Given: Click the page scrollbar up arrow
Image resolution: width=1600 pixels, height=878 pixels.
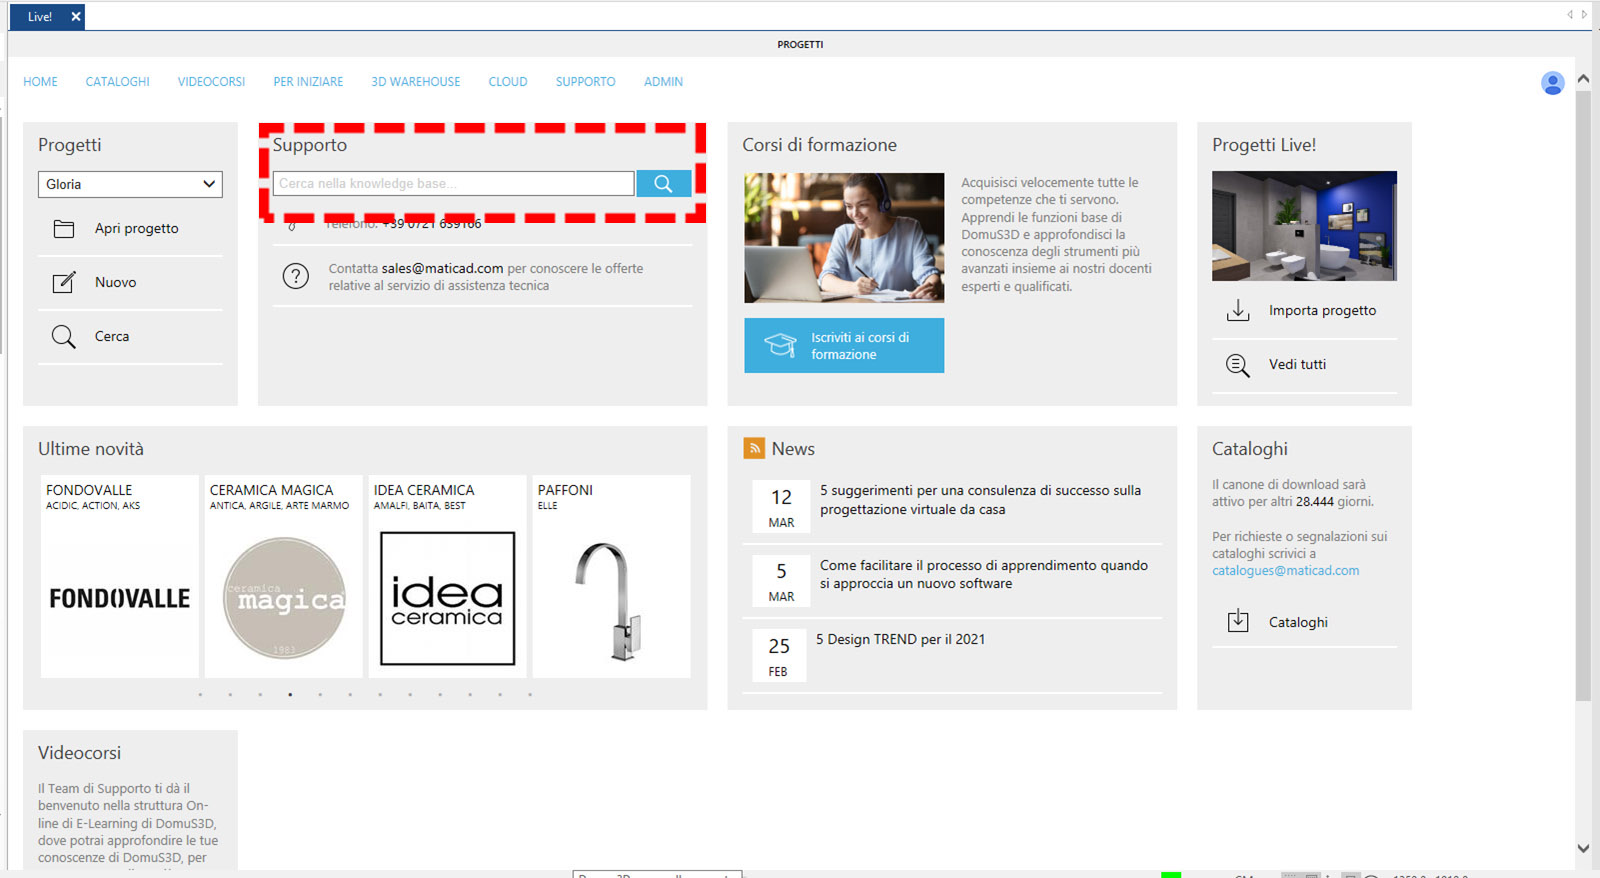Looking at the screenshot, I should click(x=1583, y=78).
